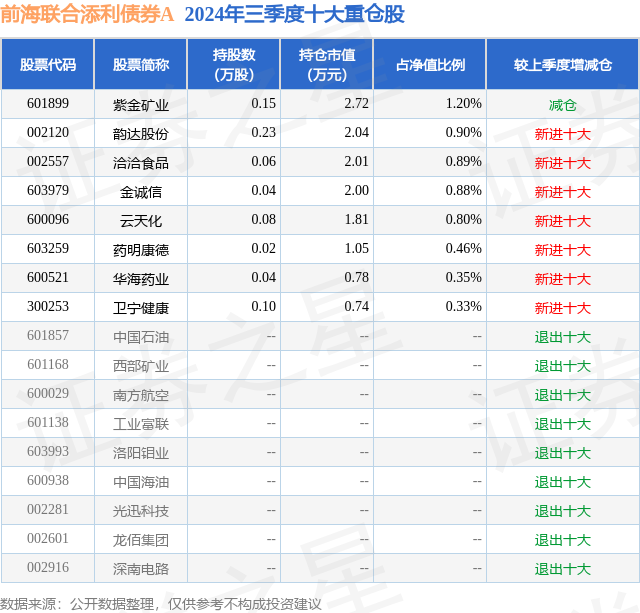The width and height of the screenshot is (640, 613).
Task: Click the 退出十大 status for 深南电路
Action: pyautogui.click(x=563, y=569)
